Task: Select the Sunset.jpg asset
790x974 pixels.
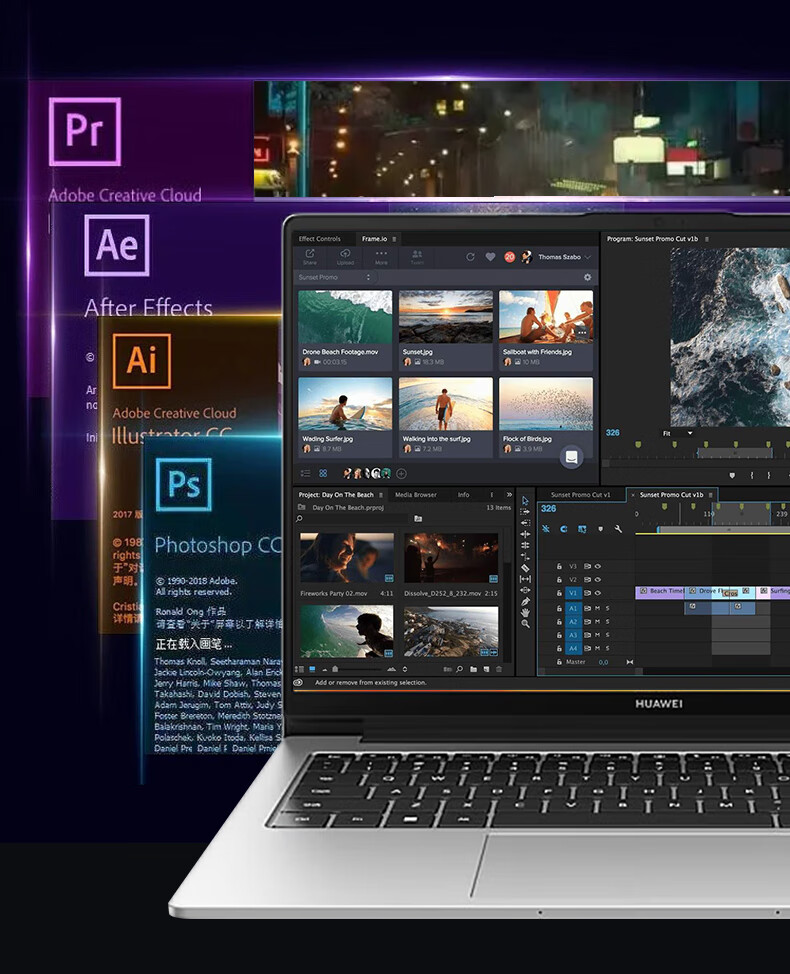Action: point(445,330)
